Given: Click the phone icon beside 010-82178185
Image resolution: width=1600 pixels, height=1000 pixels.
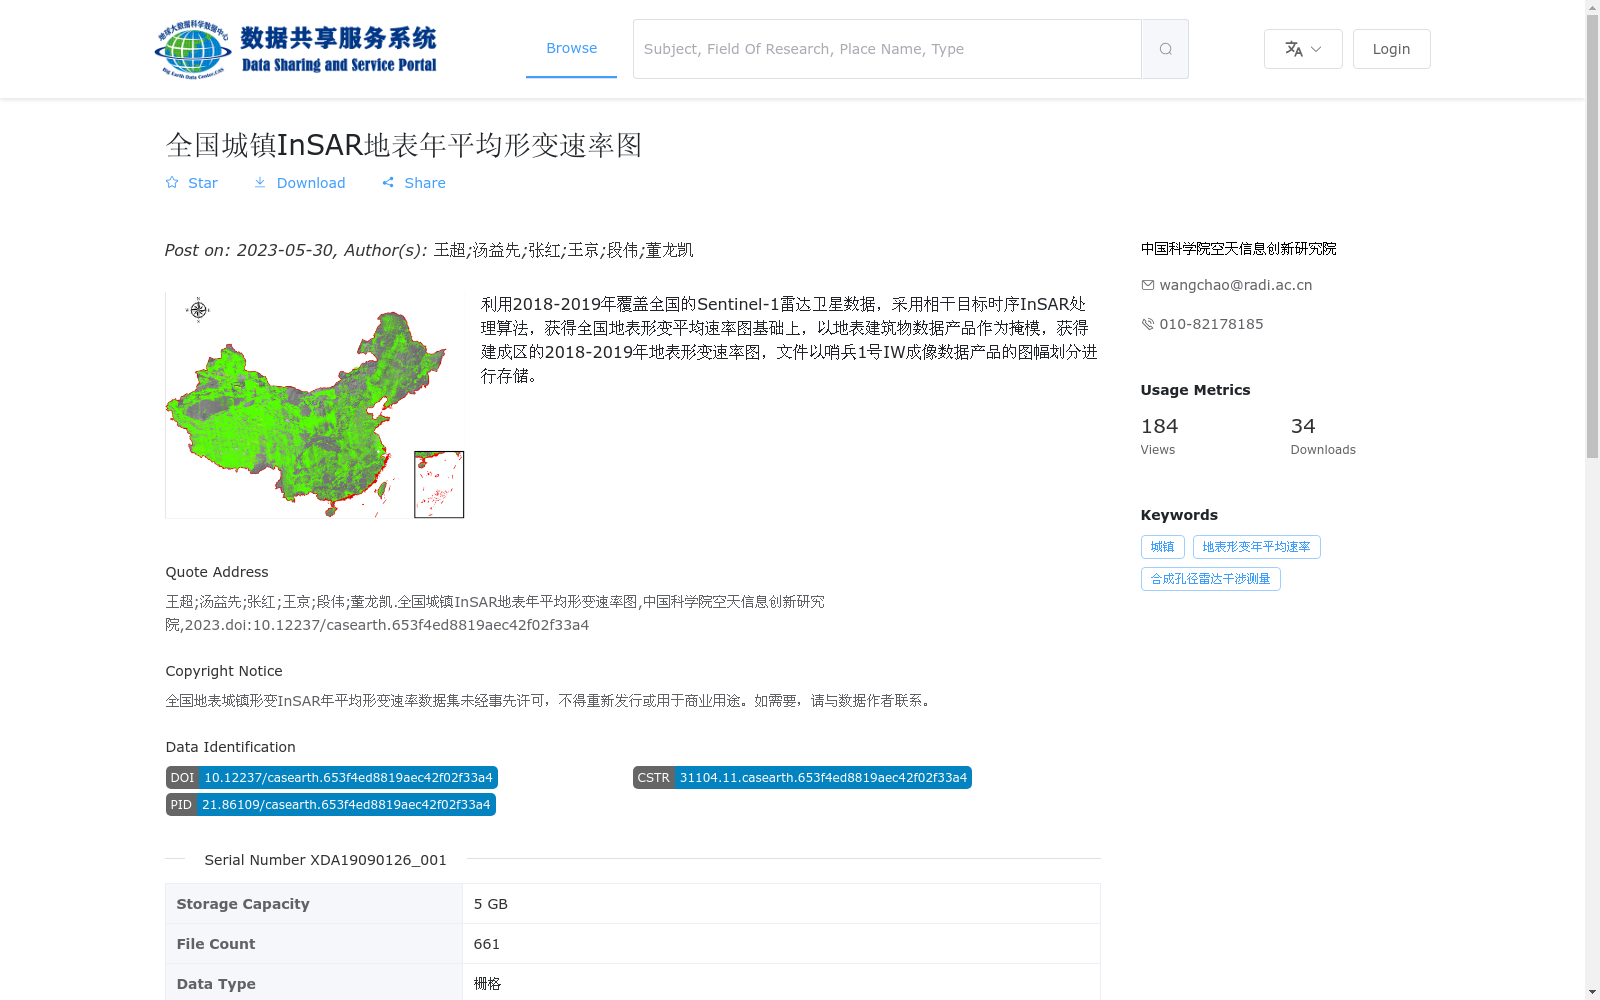Looking at the screenshot, I should [1148, 324].
